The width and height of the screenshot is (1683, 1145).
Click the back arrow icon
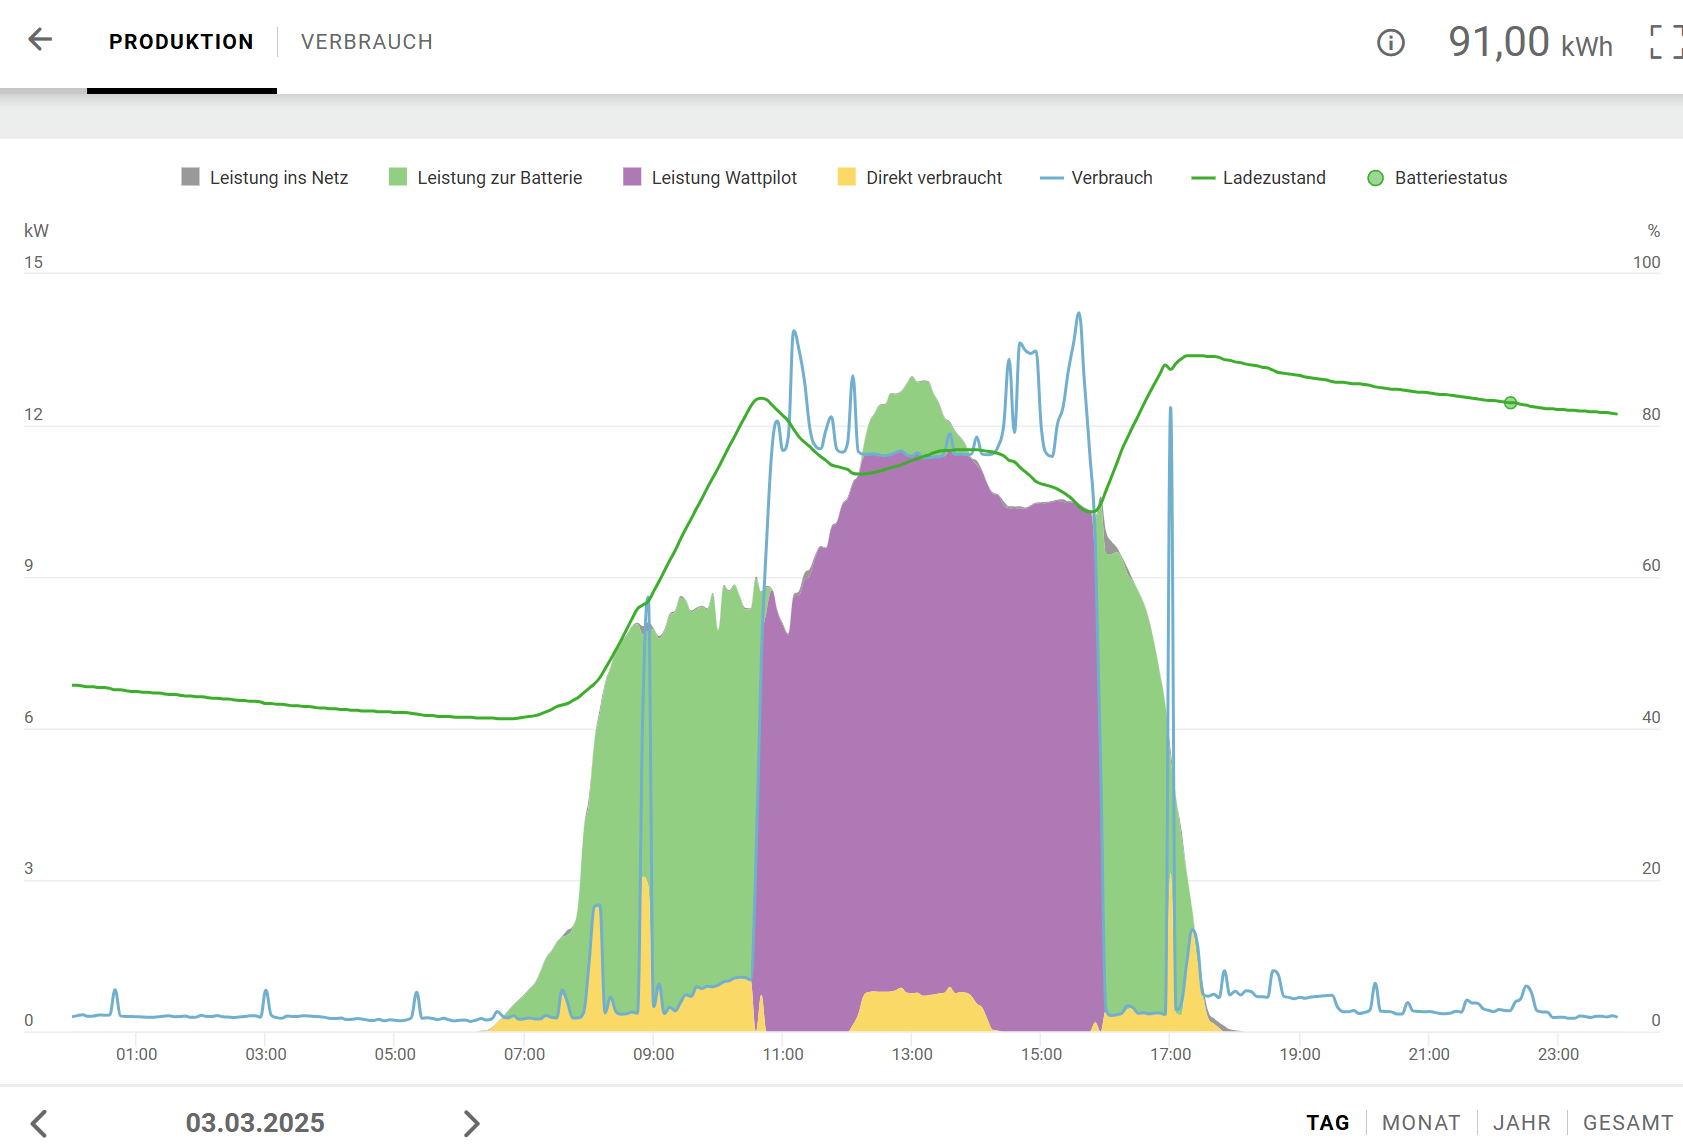click(x=40, y=40)
